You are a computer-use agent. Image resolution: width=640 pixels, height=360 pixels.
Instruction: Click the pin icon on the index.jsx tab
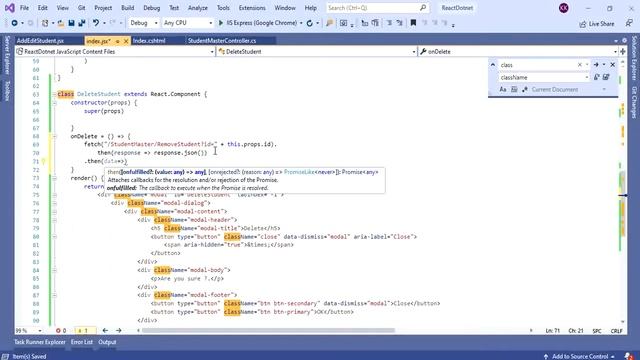coord(118,41)
